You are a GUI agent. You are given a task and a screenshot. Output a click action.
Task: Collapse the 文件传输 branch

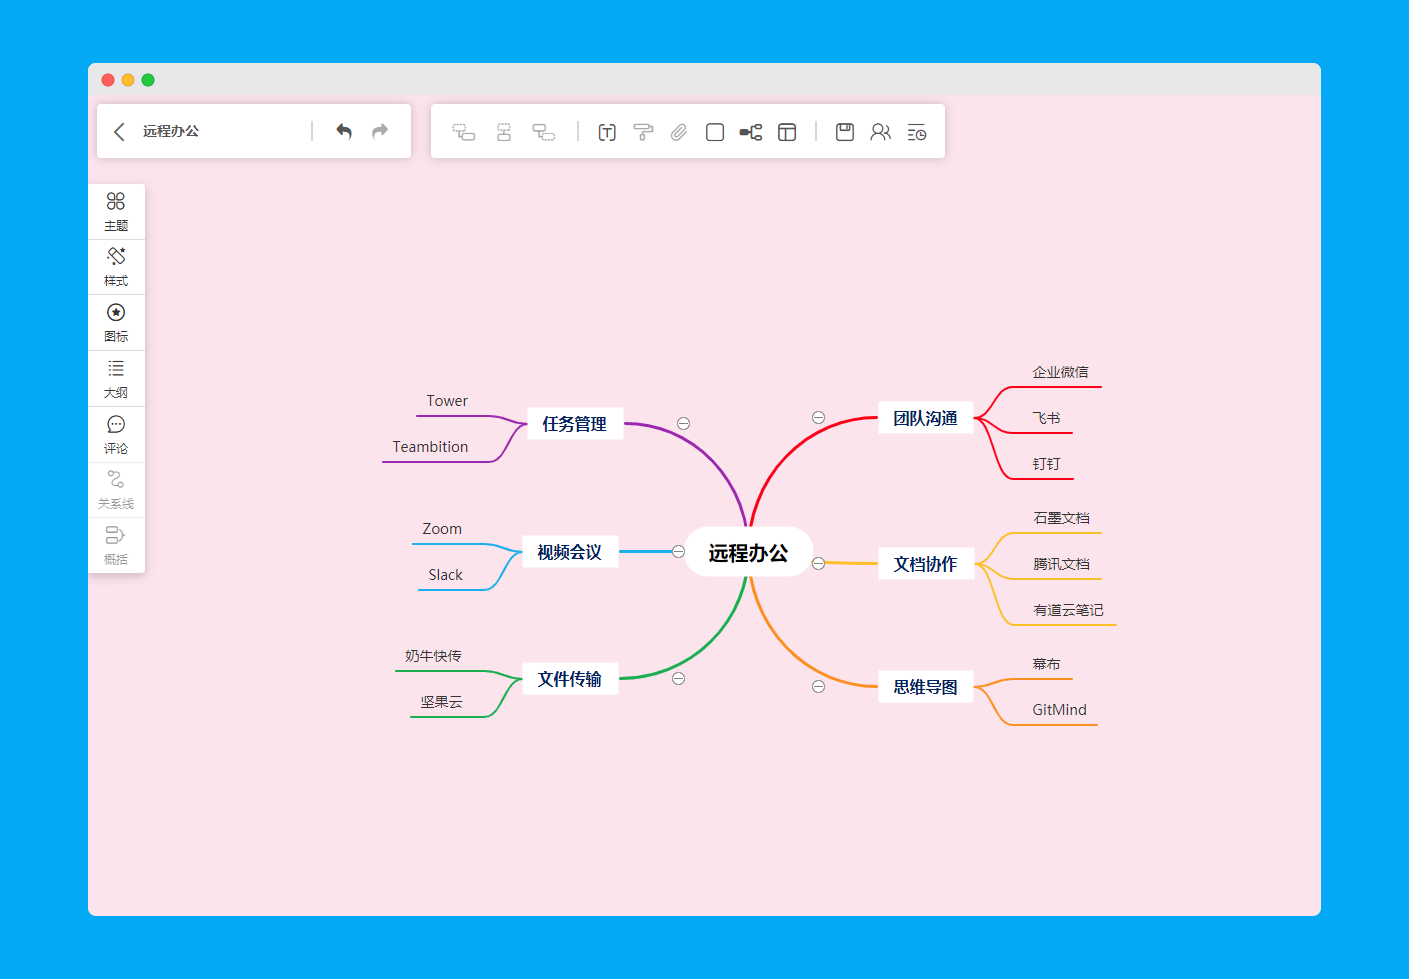click(679, 678)
